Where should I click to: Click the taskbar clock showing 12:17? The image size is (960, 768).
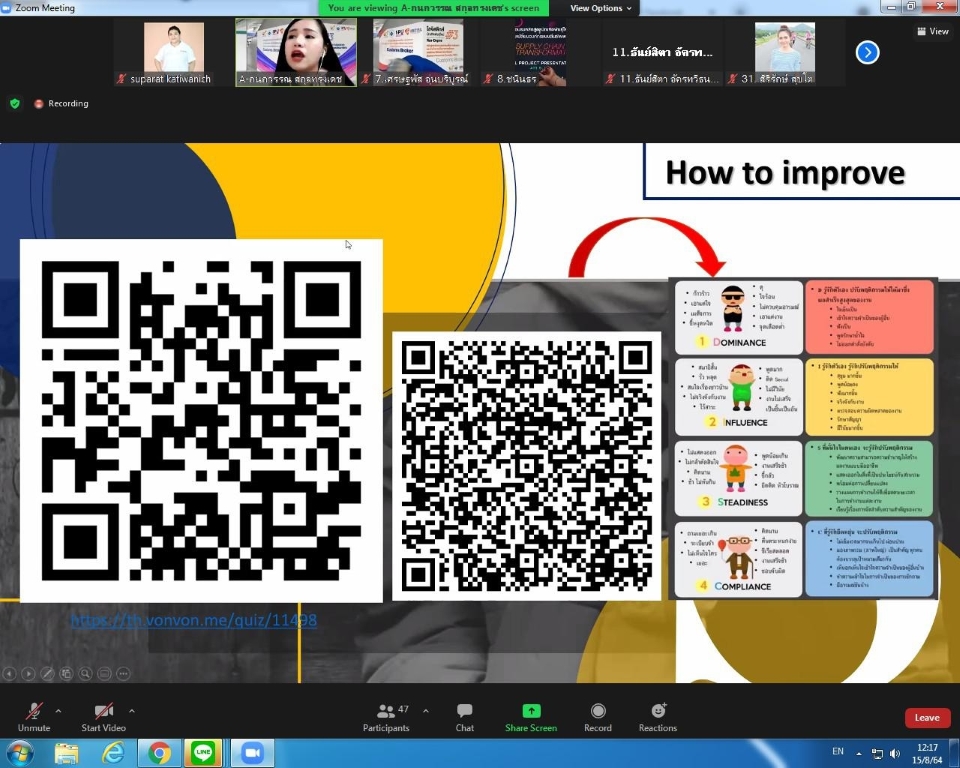coord(927,753)
